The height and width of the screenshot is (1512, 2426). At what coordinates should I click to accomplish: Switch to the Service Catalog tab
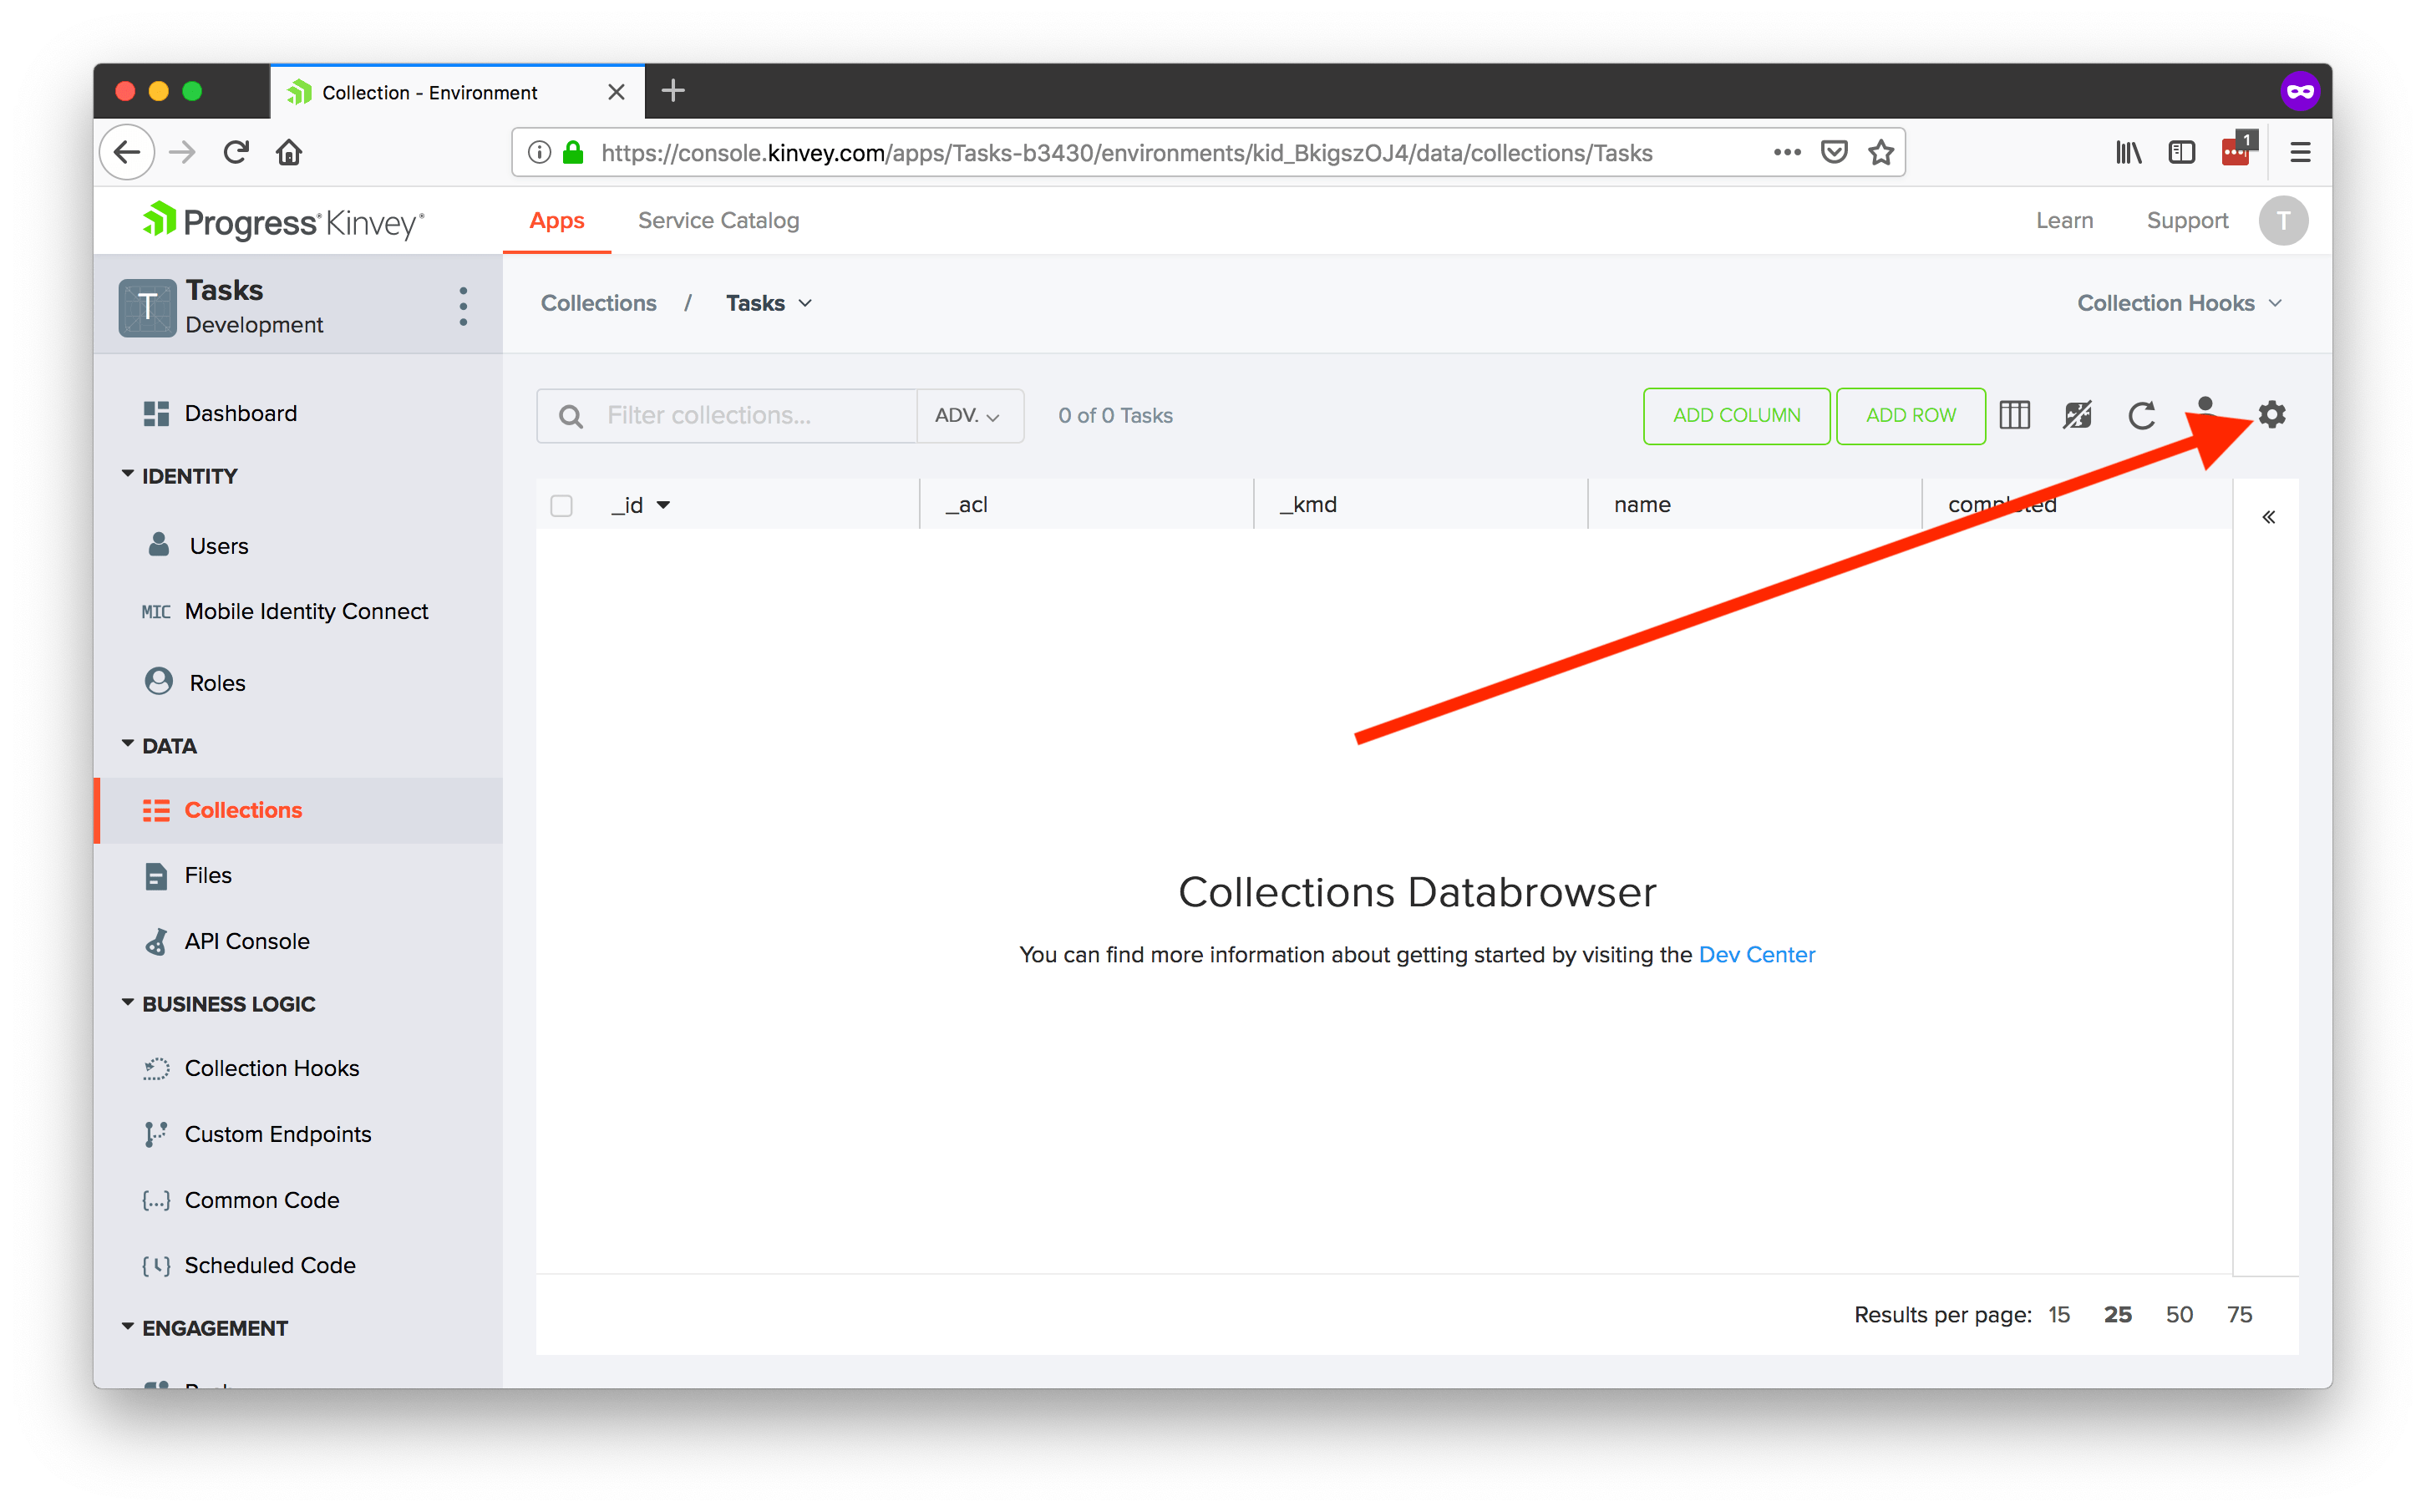pyautogui.click(x=718, y=220)
